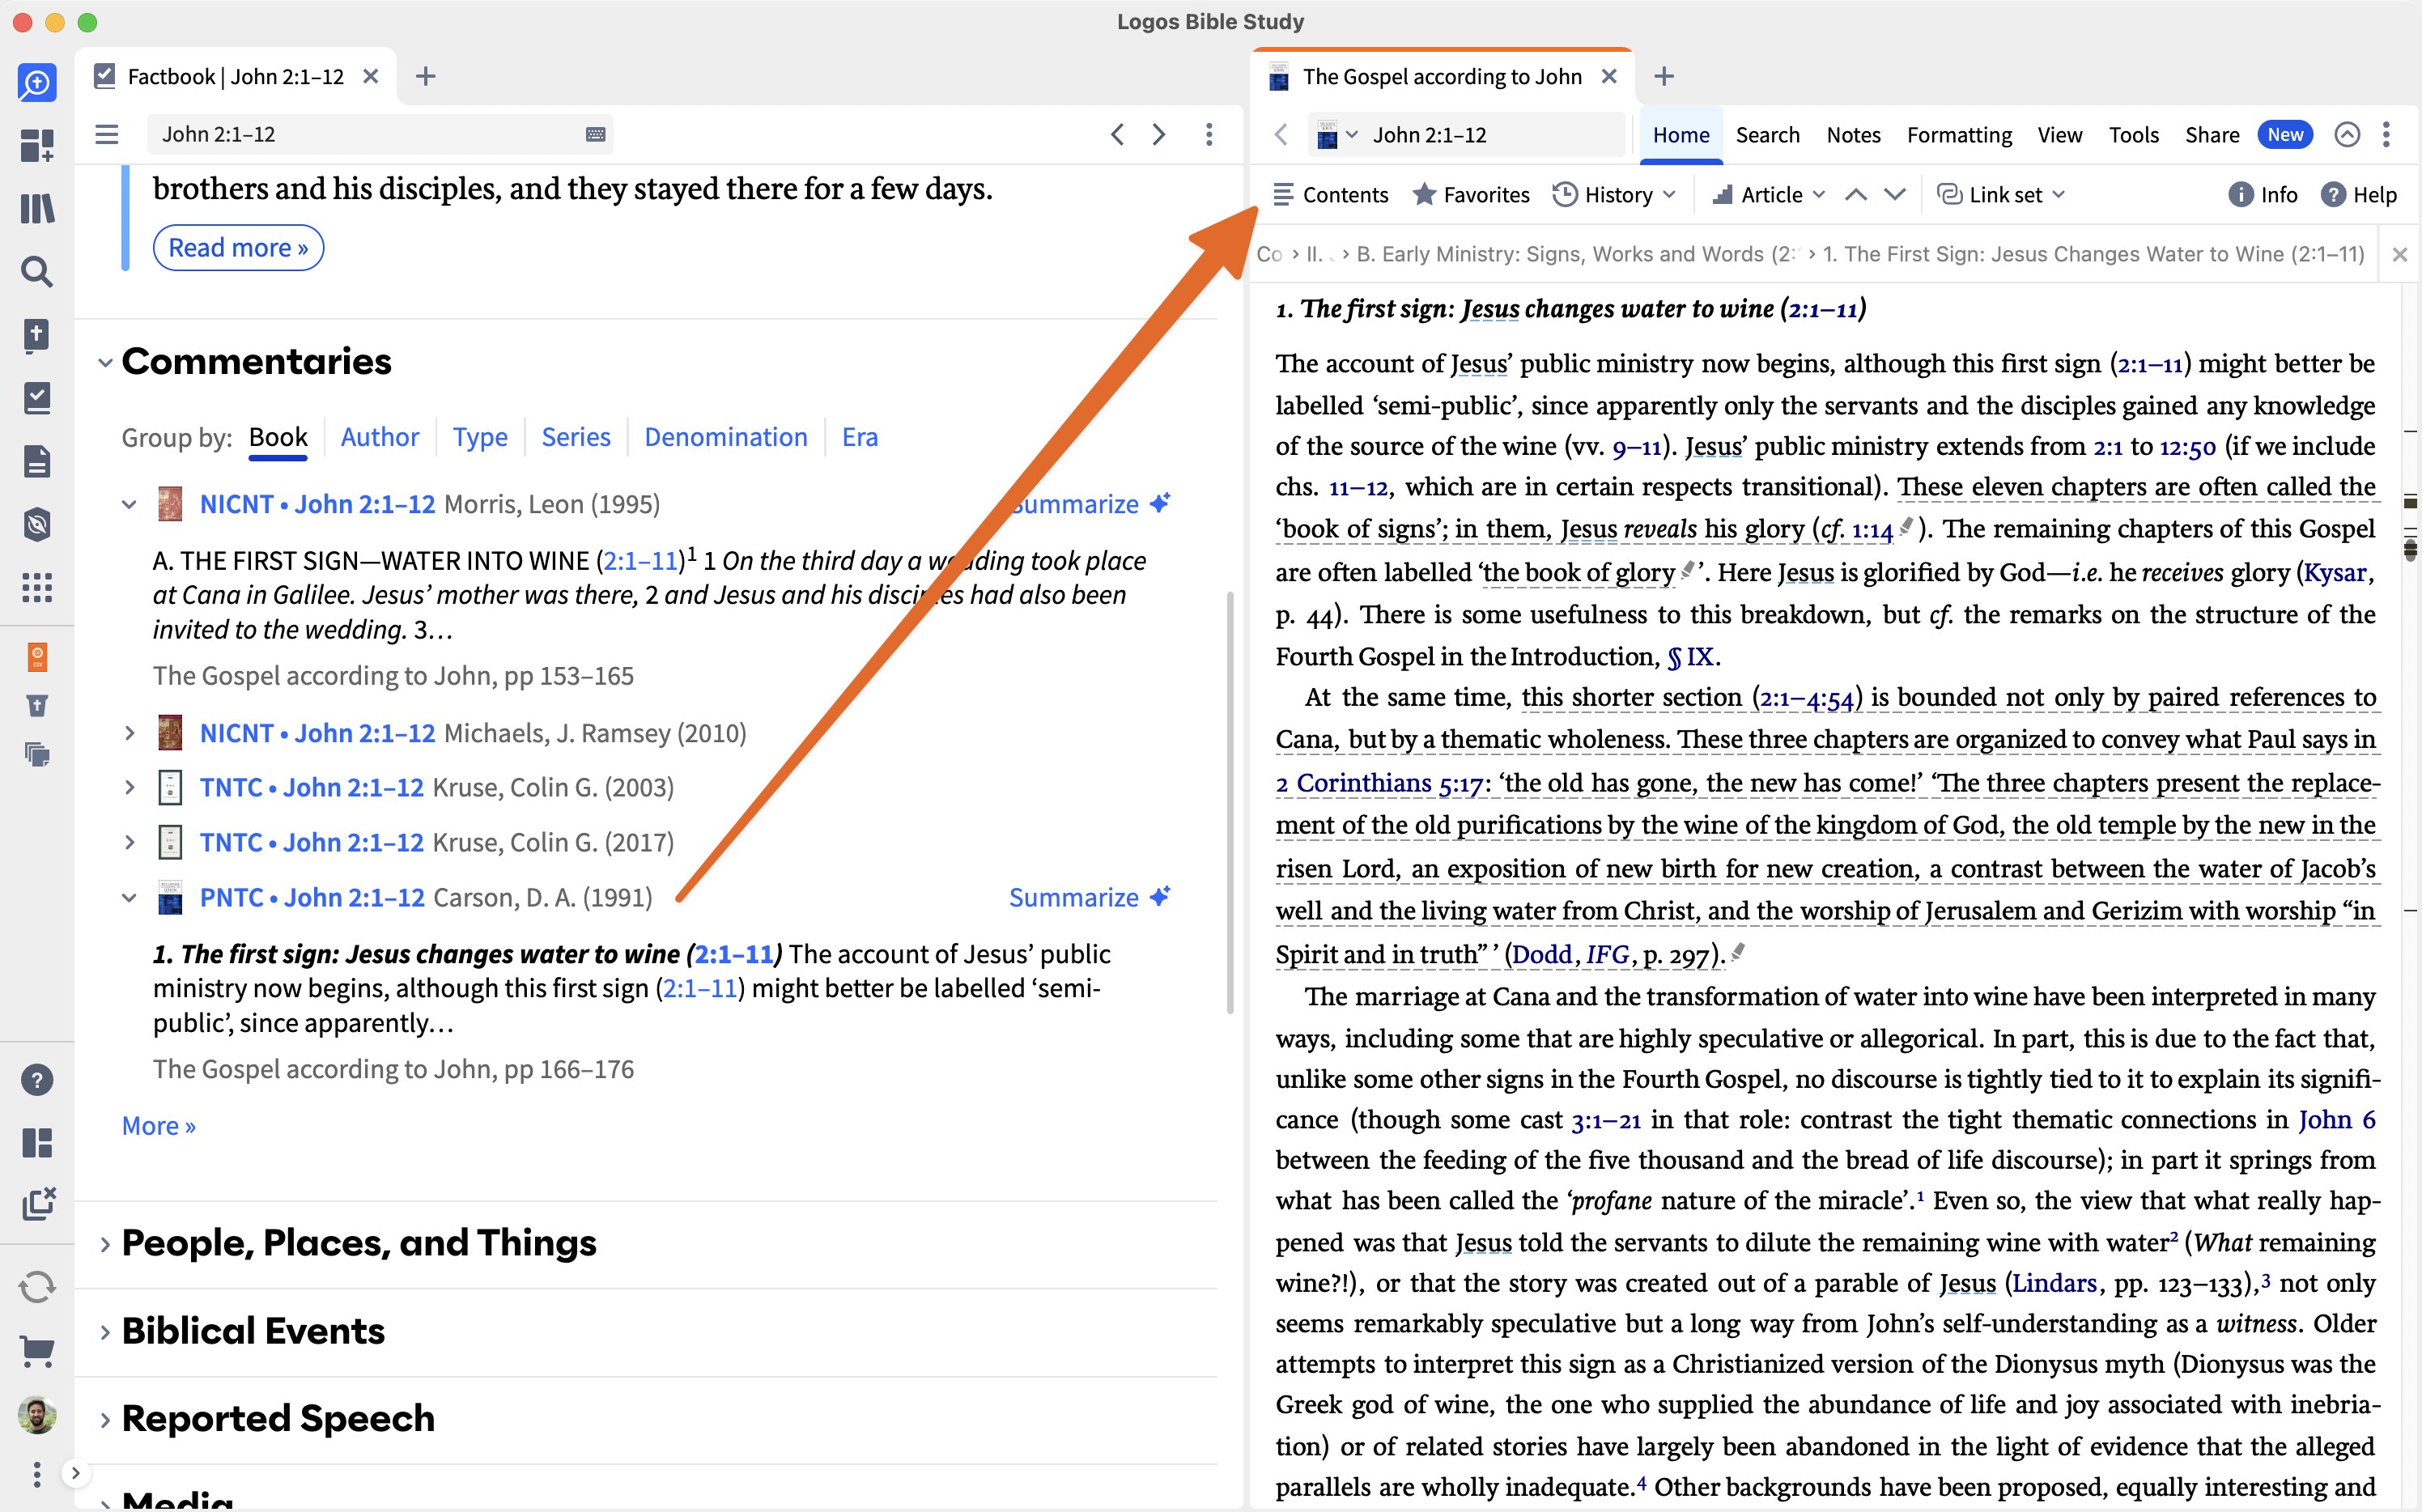The image size is (2422, 1512).
Task: Group commentaries by Denomination
Action: pos(726,437)
